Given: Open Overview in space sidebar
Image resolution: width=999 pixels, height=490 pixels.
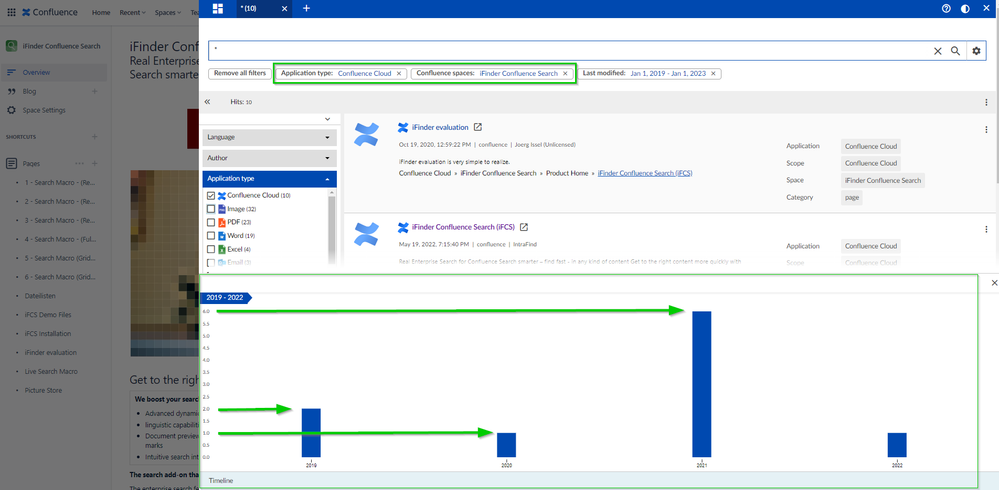Looking at the screenshot, I should pos(54,73).
